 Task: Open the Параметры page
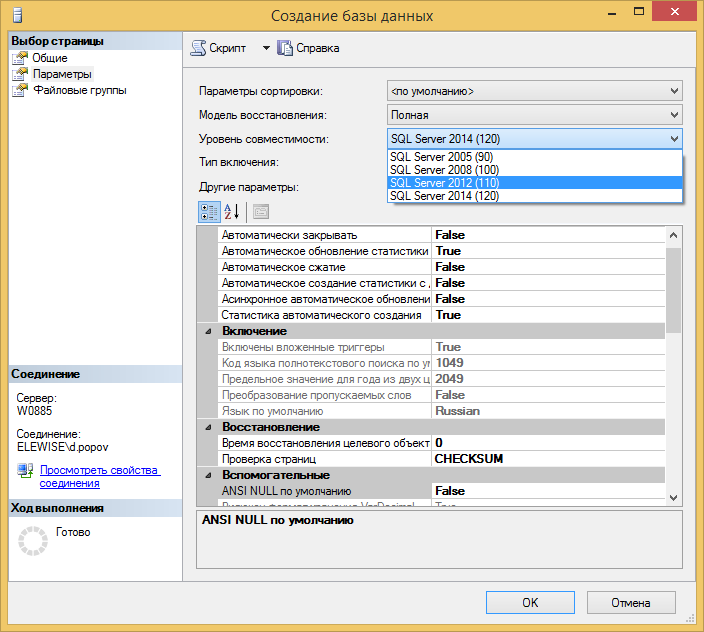[x=61, y=74]
